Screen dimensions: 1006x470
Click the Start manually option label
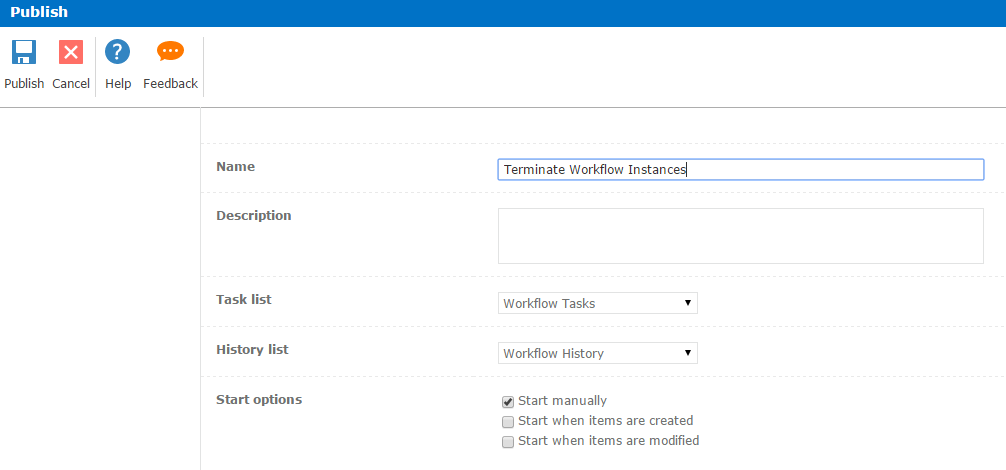[x=562, y=401]
